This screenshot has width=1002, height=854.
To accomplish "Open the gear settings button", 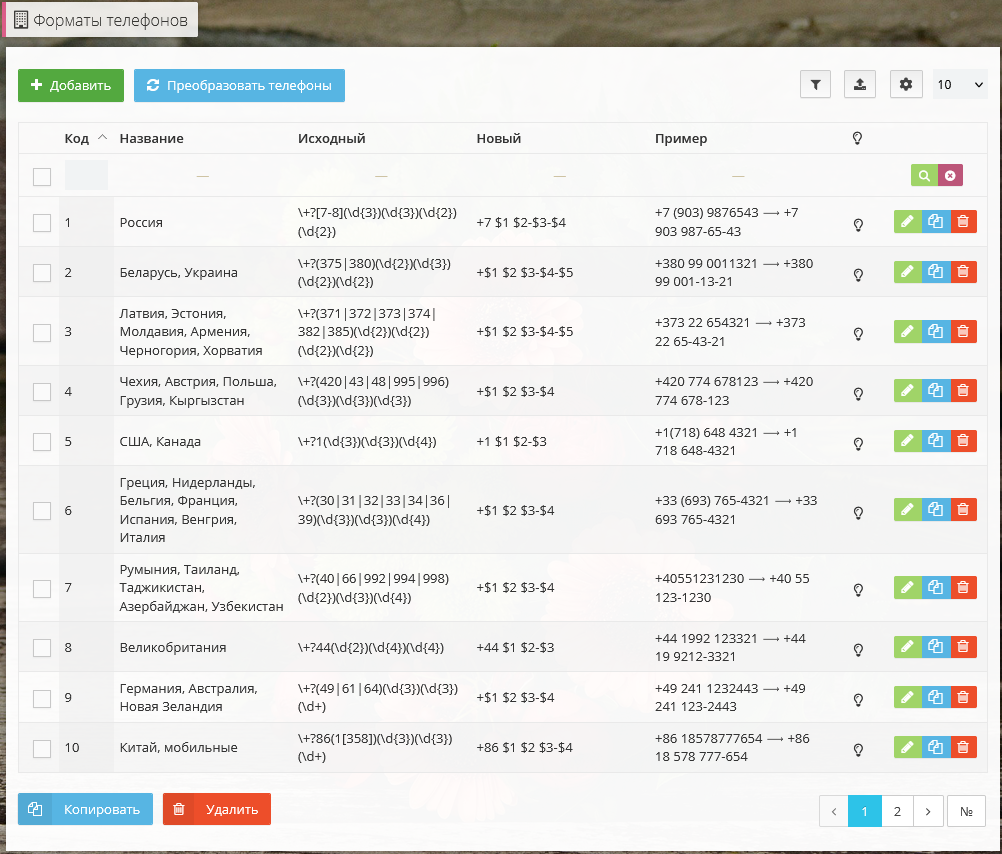I will pyautogui.click(x=906, y=85).
